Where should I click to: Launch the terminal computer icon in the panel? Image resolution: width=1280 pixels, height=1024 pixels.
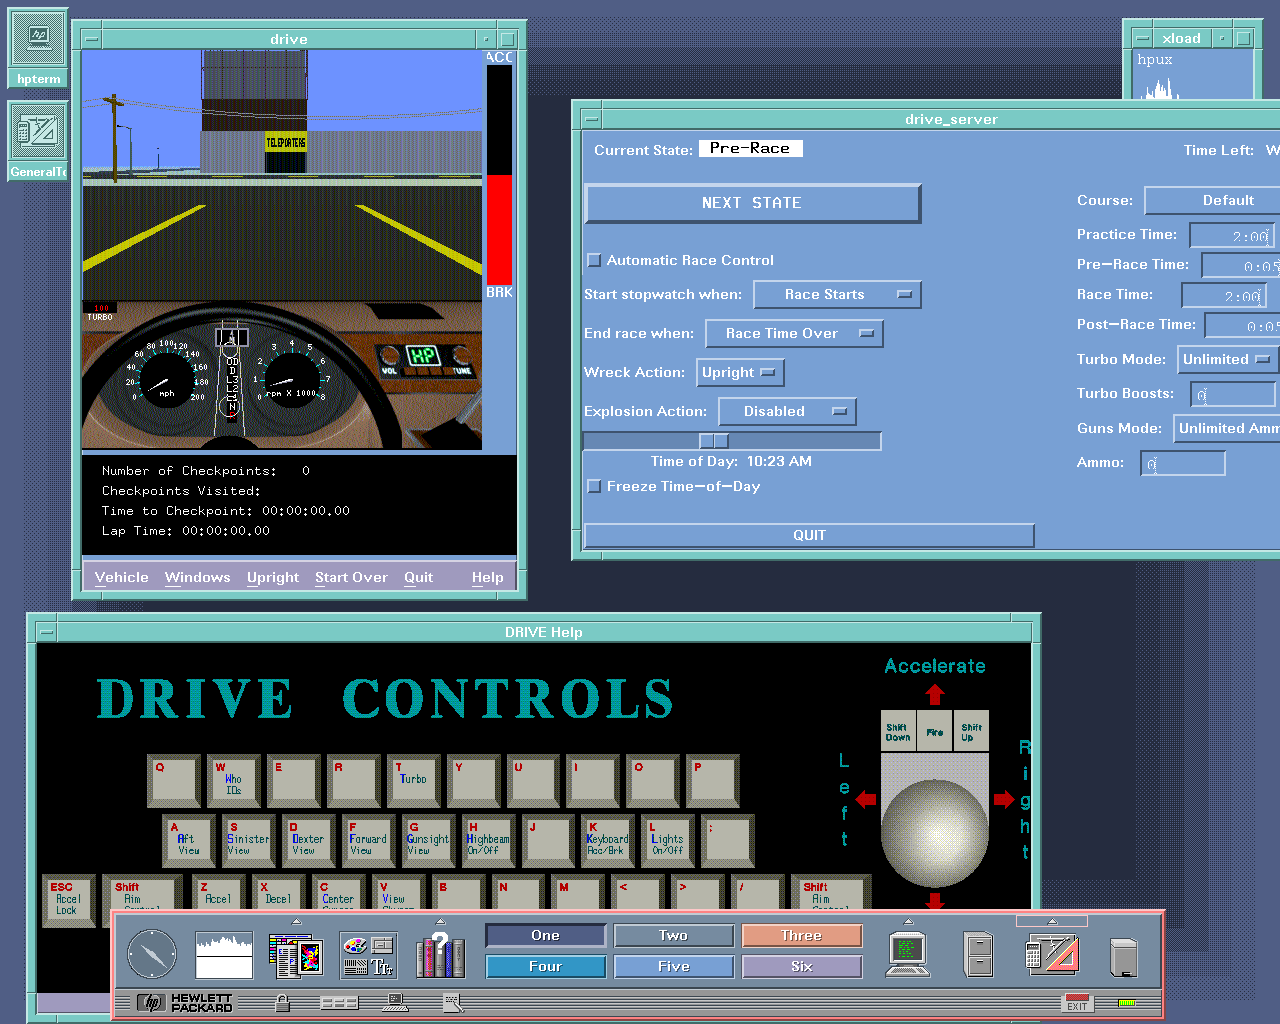point(908,954)
